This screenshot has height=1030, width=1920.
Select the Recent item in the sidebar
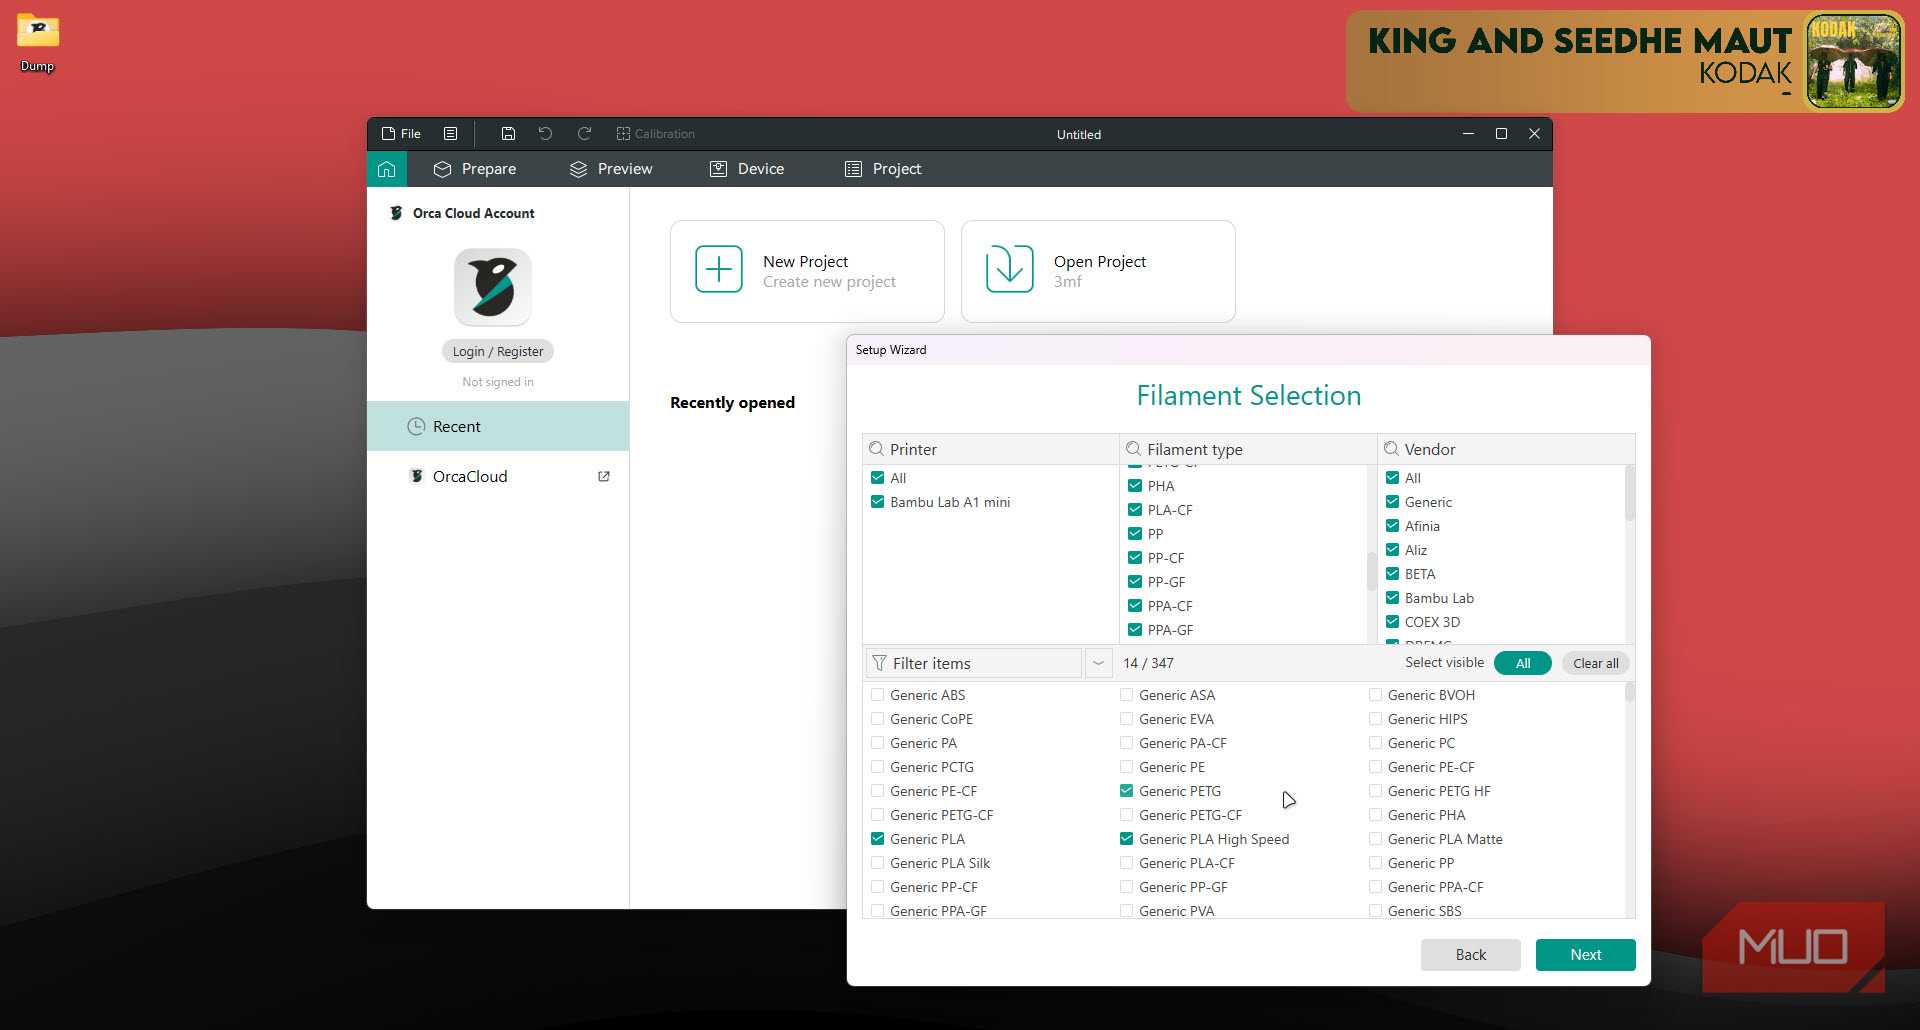[498, 426]
